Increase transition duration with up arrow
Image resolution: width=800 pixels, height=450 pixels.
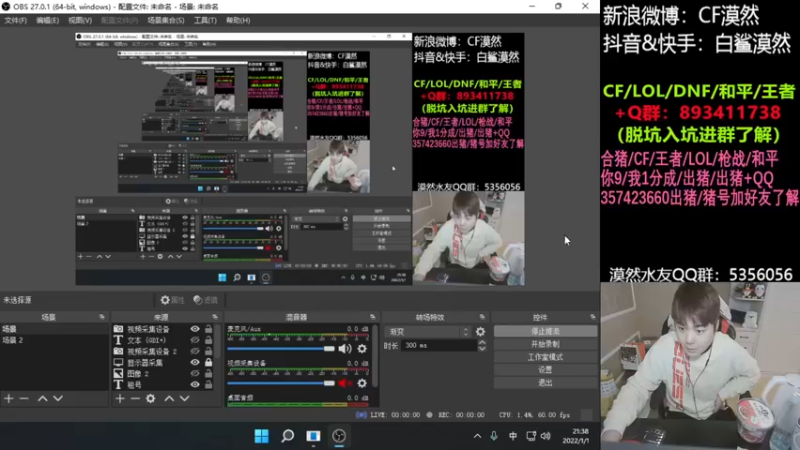coord(482,342)
